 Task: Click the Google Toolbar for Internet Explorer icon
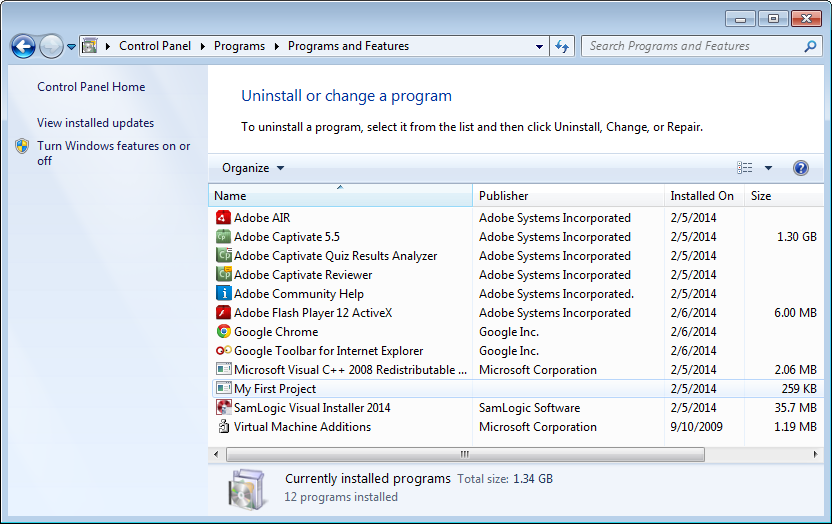click(223, 351)
